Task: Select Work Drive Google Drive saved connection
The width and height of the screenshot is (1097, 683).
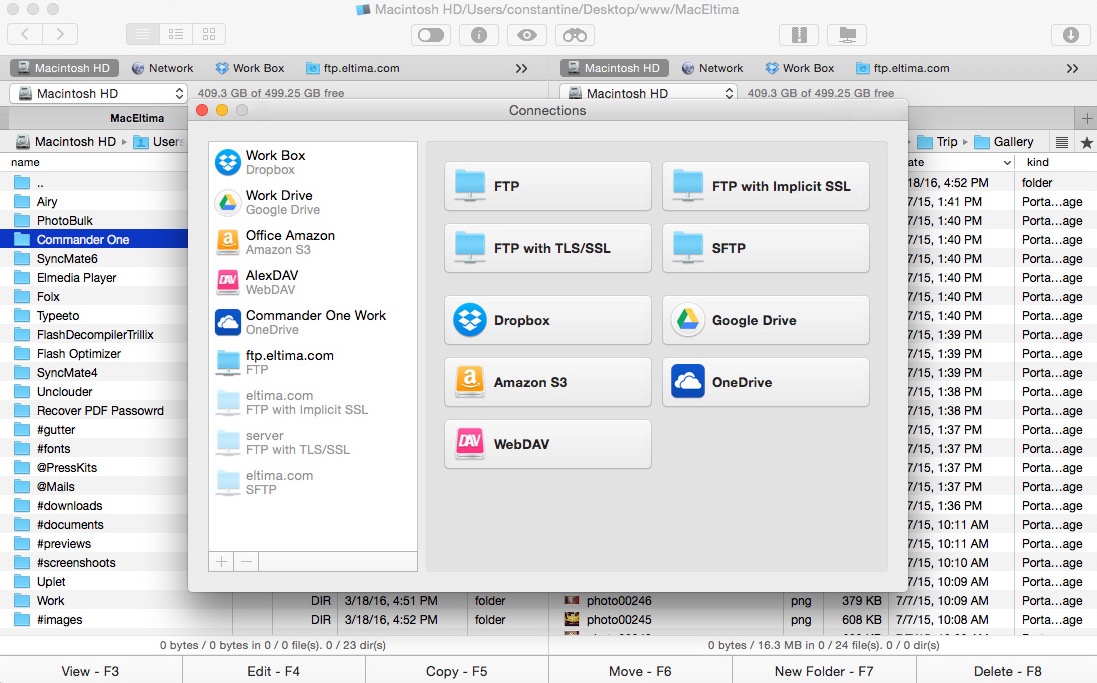Action: [313, 202]
